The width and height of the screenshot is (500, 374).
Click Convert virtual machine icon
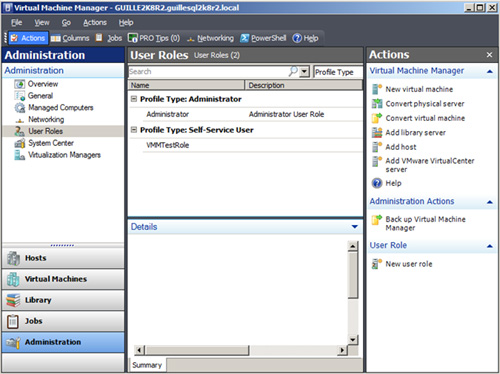click(x=377, y=118)
